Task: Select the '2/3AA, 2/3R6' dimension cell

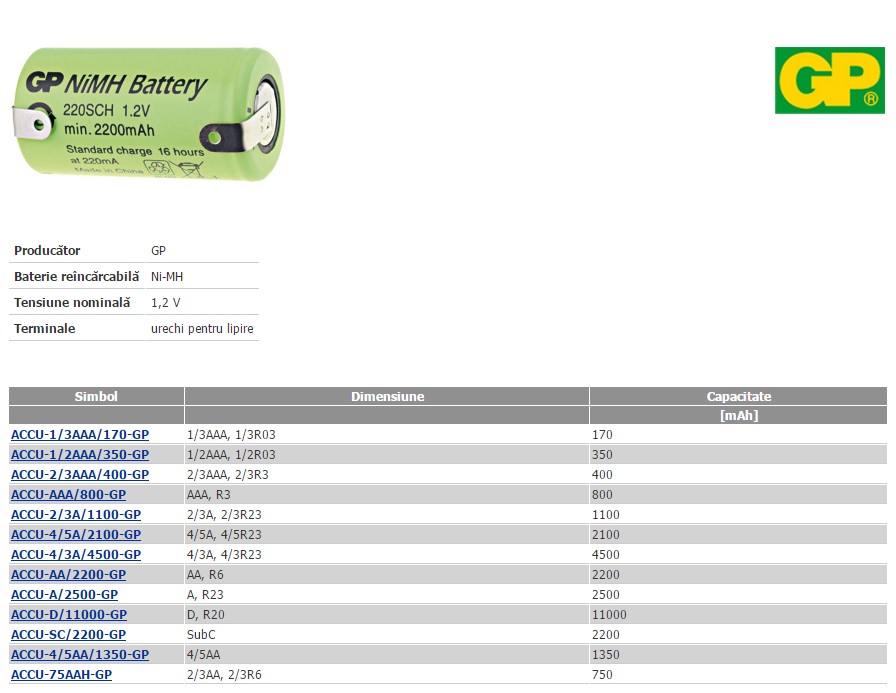Action: coord(387,675)
